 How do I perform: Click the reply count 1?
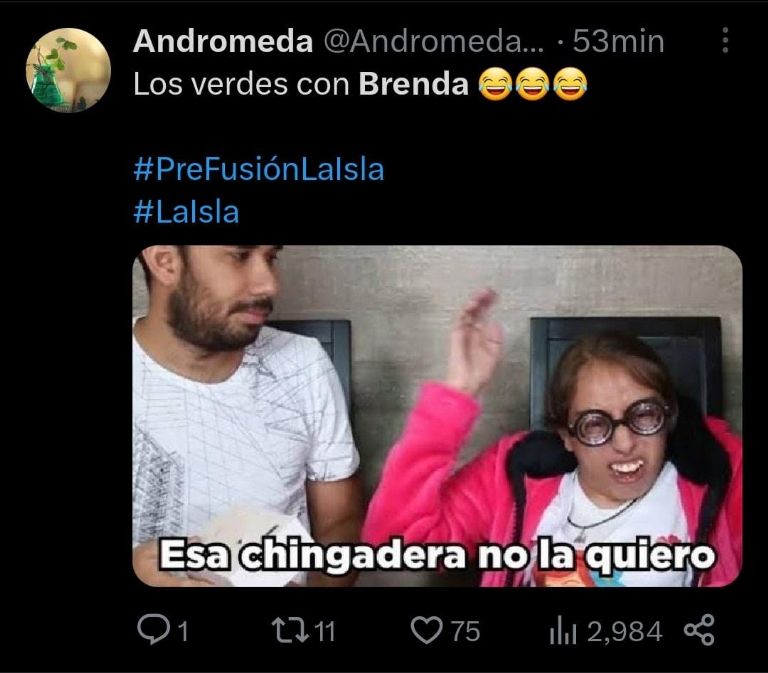[183, 631]
